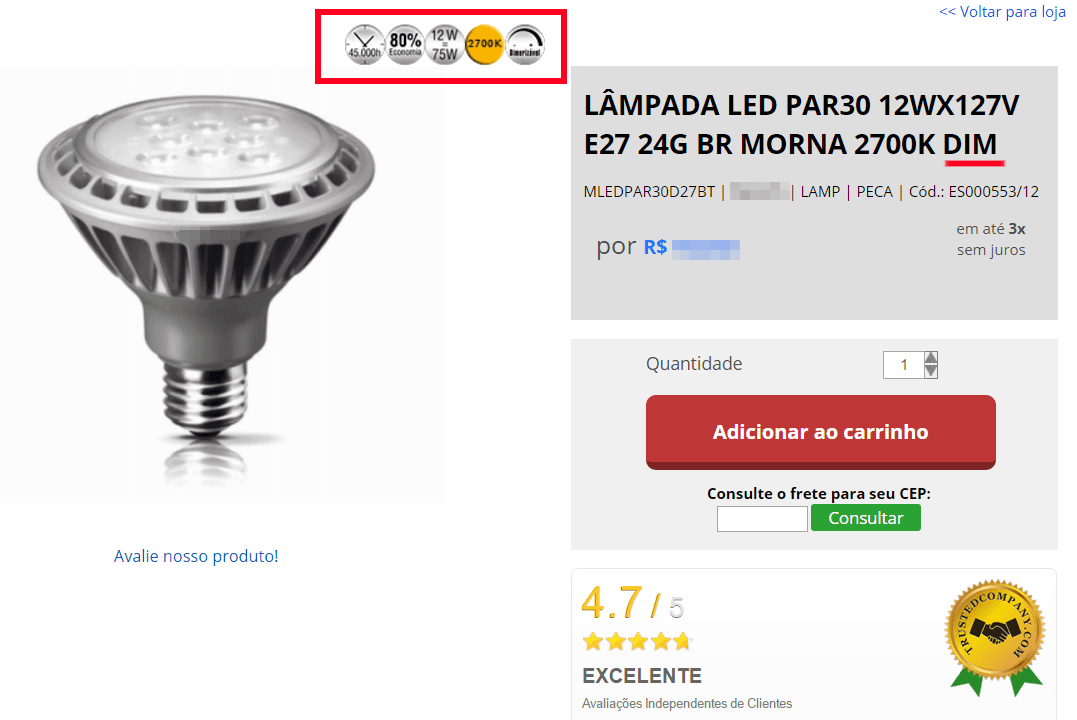Click Avaliações Independentes de Clientes text

(x=687, y=704)
